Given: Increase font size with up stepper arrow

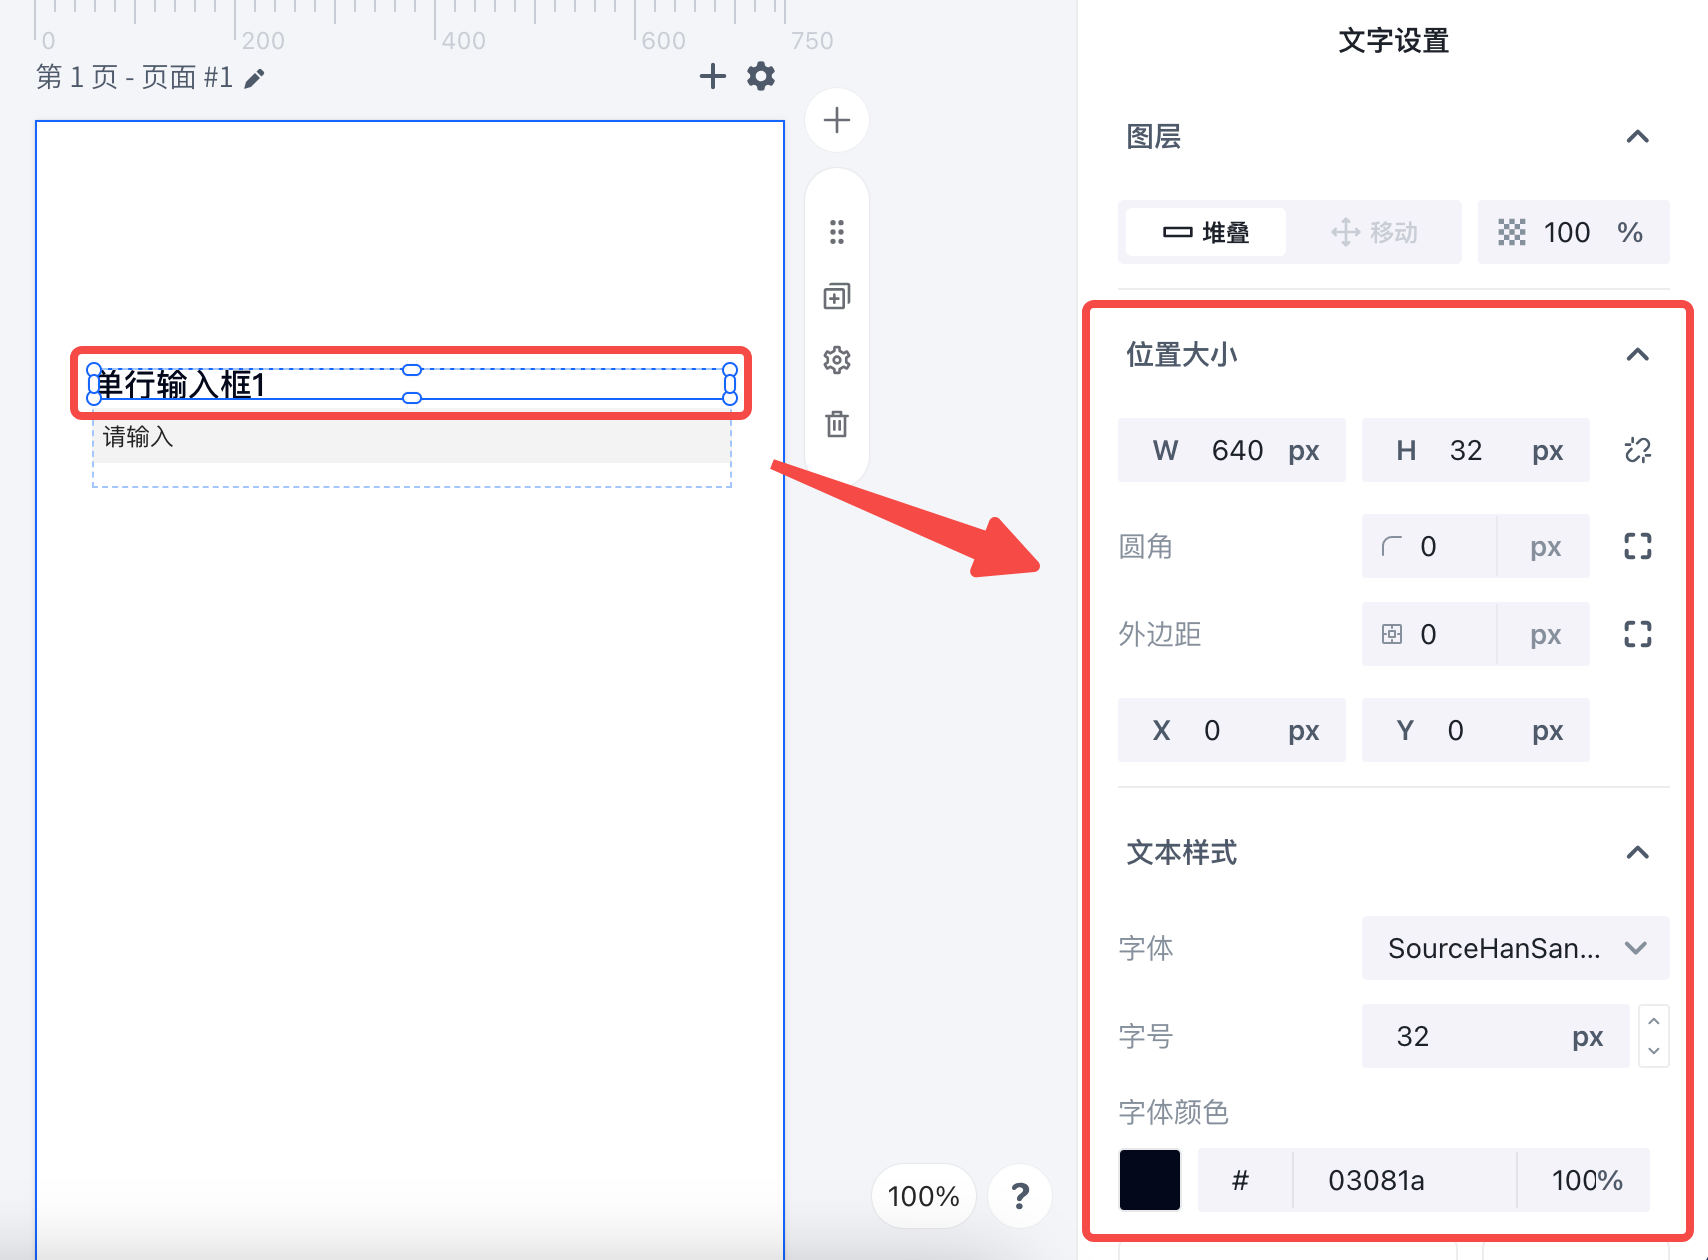Looking at the screenshot, I should point(1654,1021).
